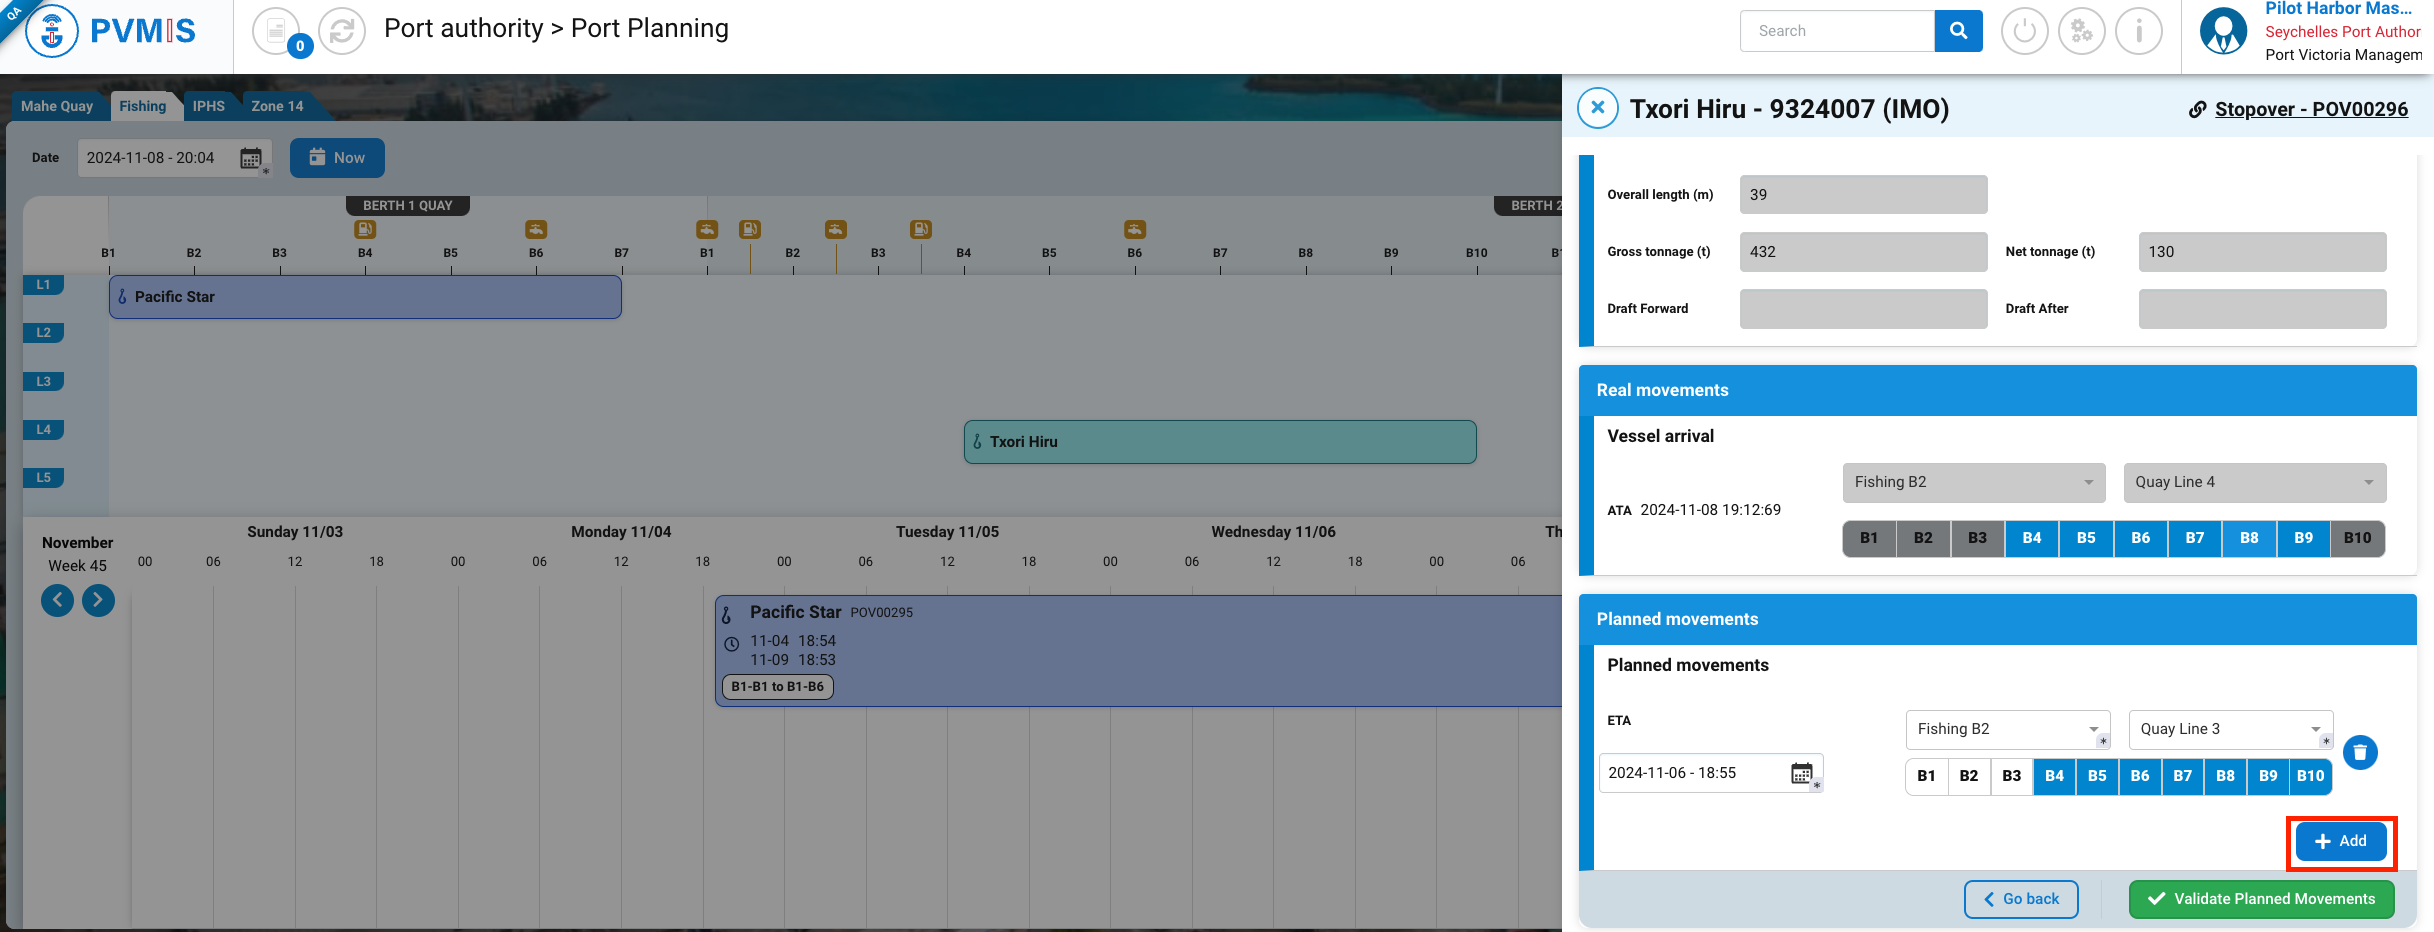Toggle planned bollard B10

(2310, 776)
